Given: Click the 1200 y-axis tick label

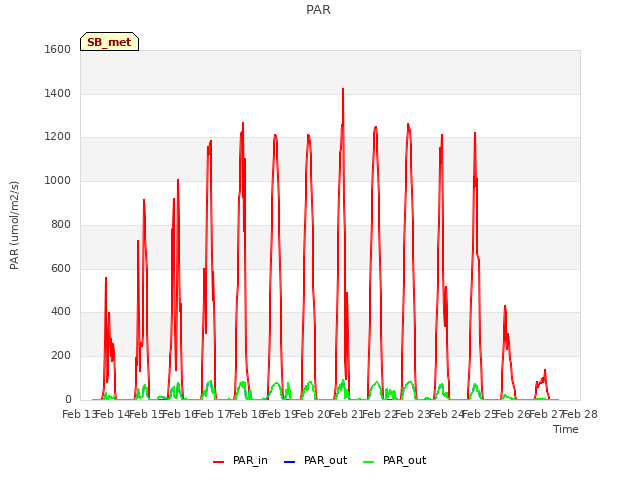Looking at the screenshot, I should click(x=58, y=137).
